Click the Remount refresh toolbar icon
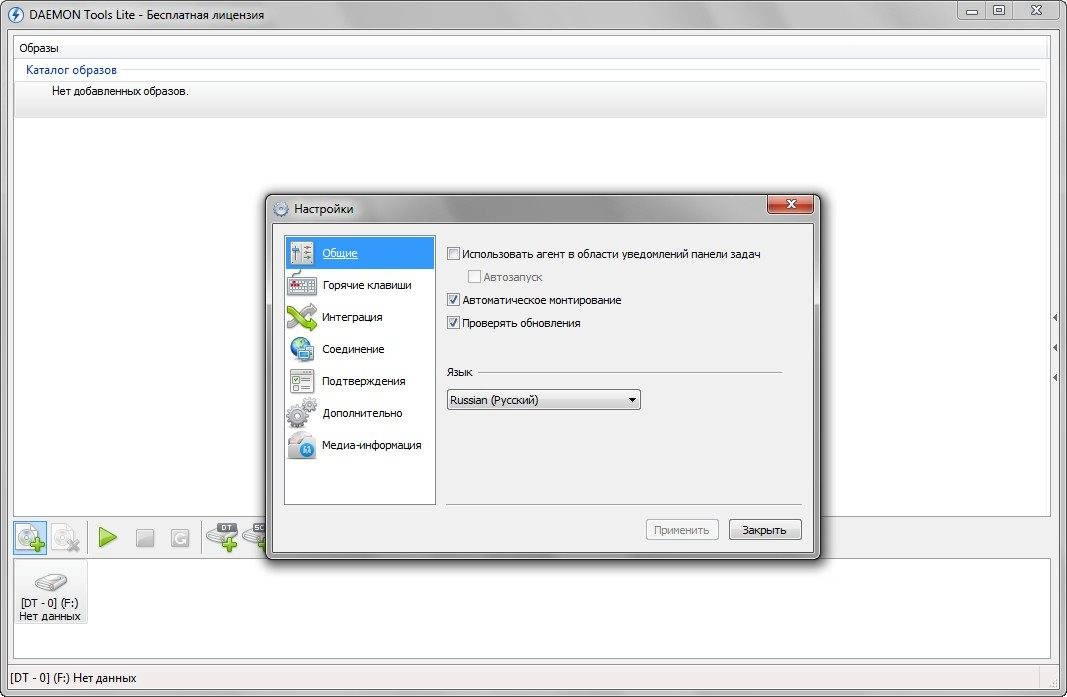This screenshot has height=697, width=1067. (180, 538)
